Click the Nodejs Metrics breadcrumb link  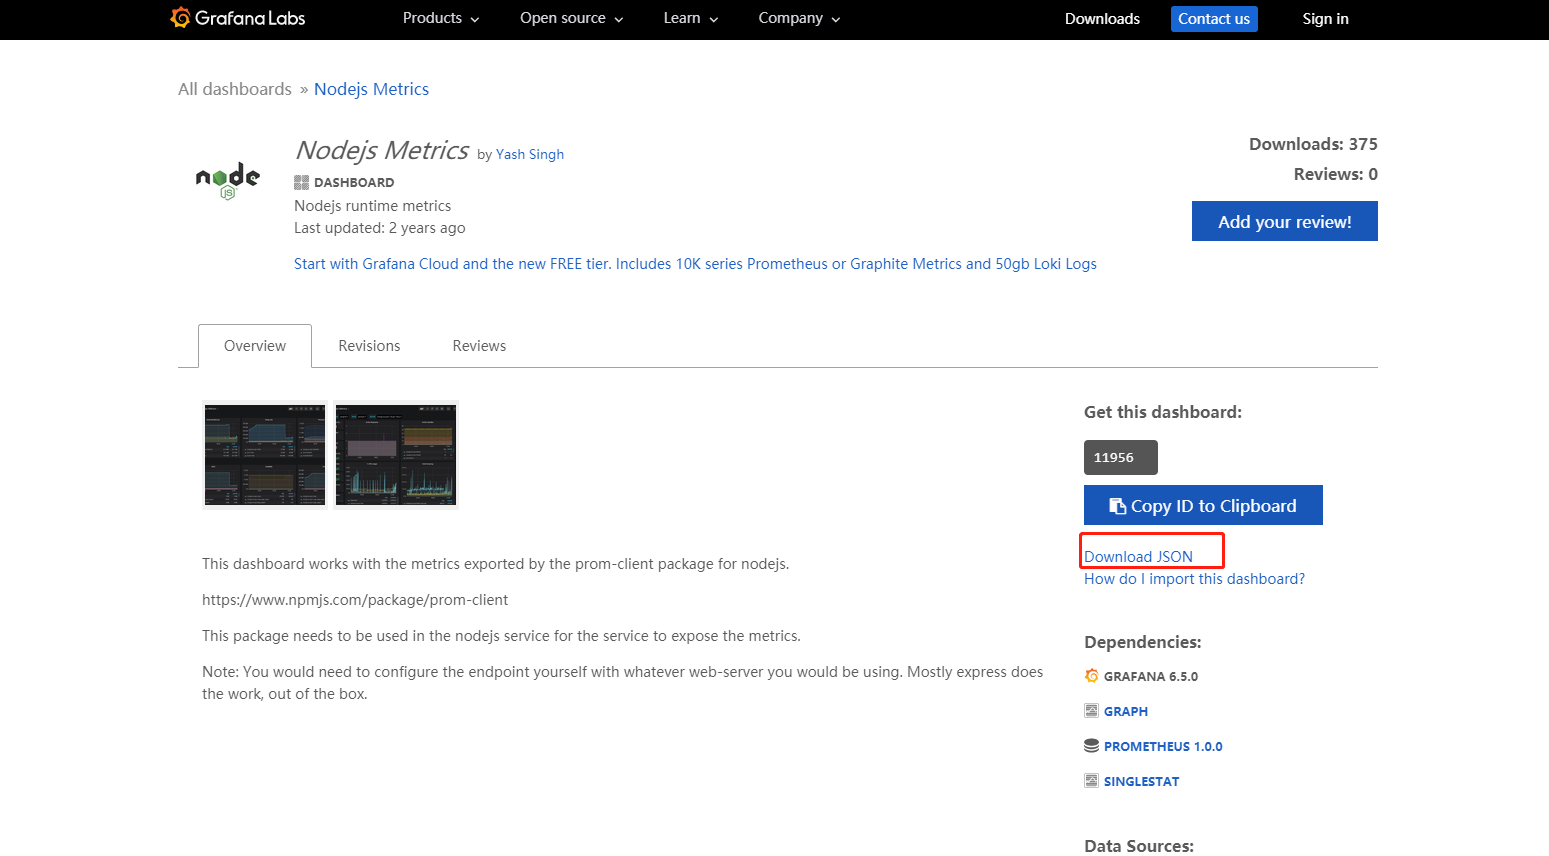(x=371, y=89)
